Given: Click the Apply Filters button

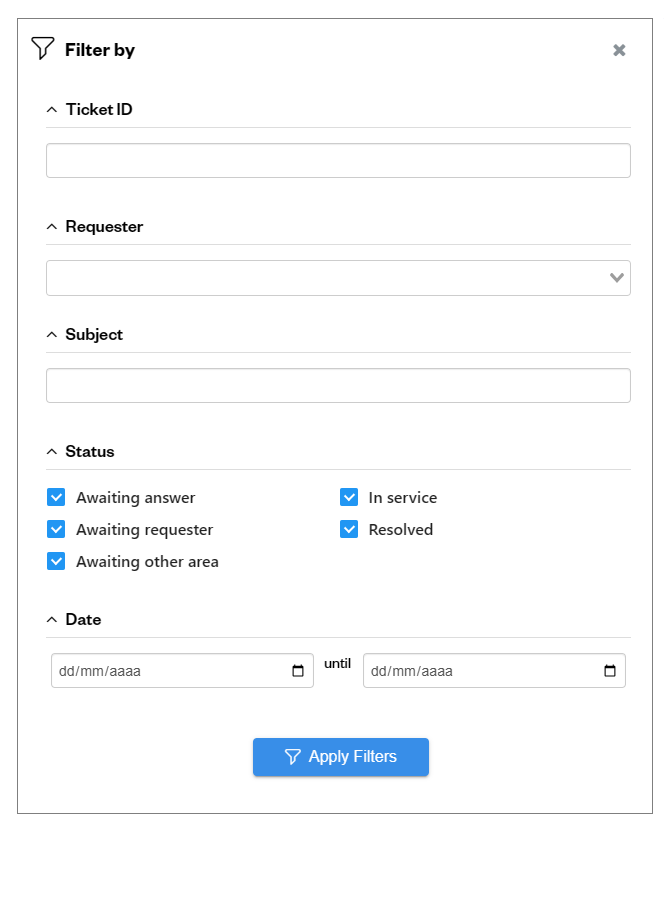Looking at the screenshot, I should (x=340, y=757).
